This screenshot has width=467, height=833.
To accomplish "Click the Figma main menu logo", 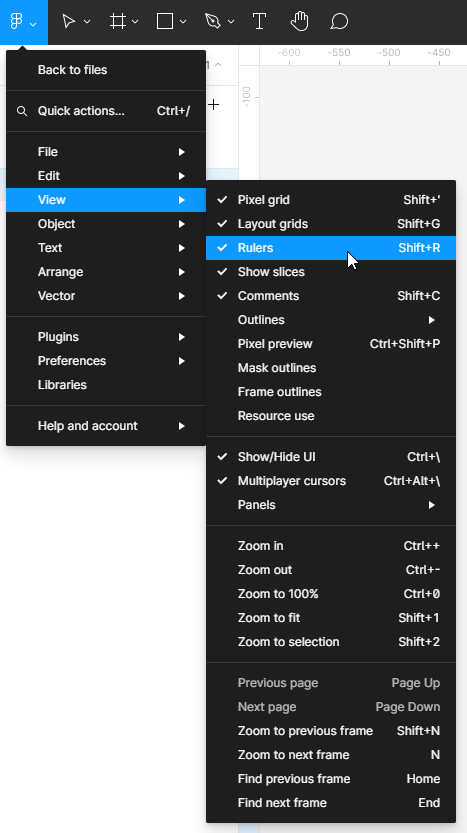I will point(17,22).
